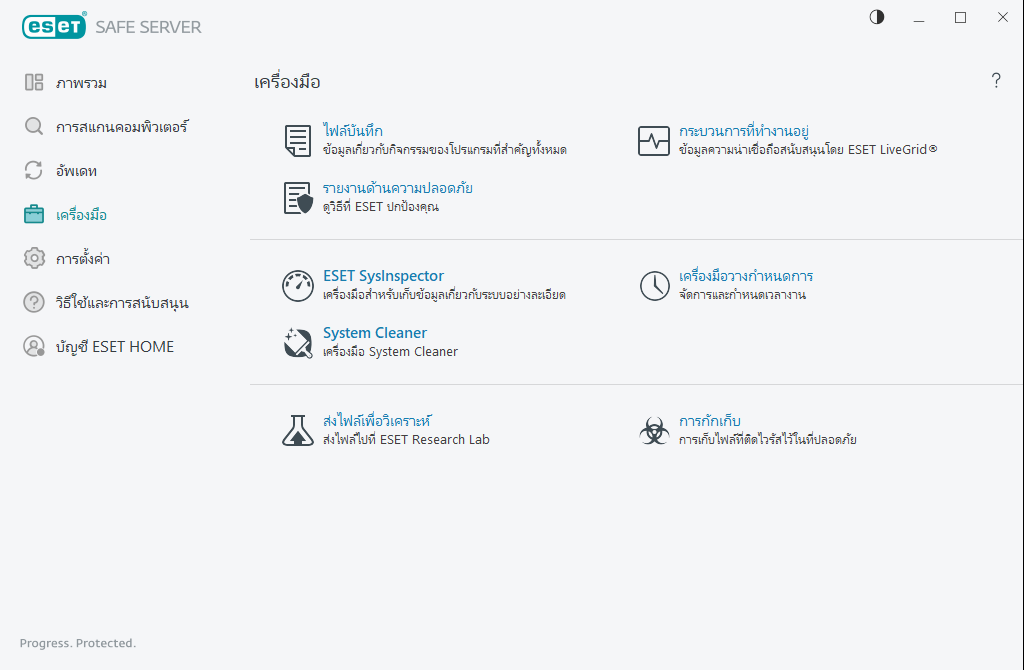This screenshot has height=670, width=1024.
Task: Click the submit sample flask icon
Action: click(297, 430)
